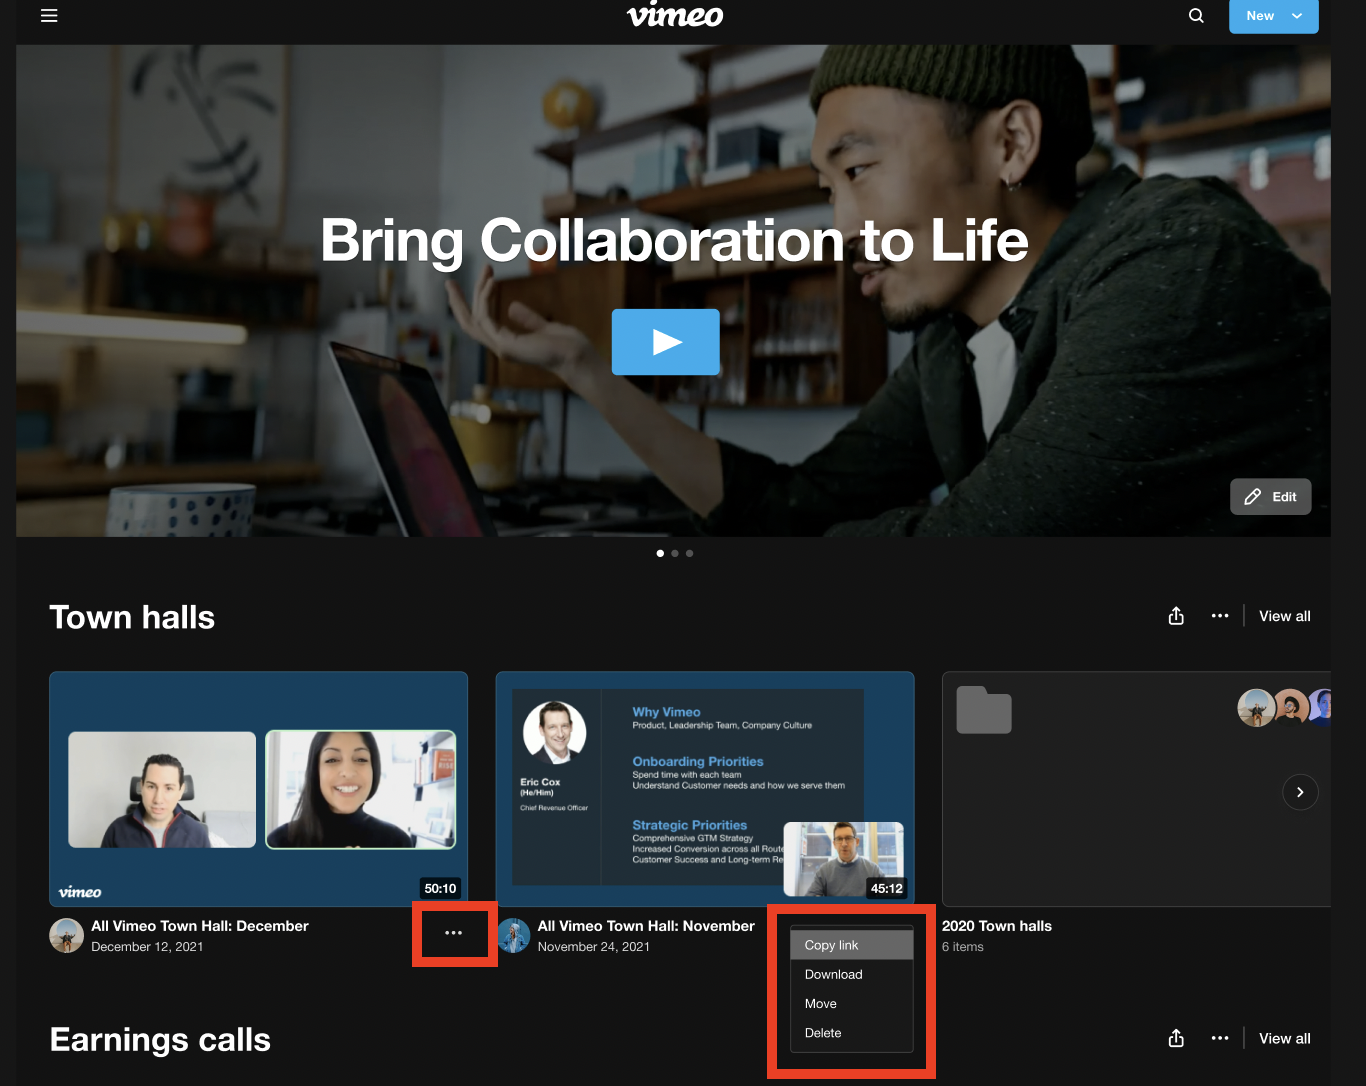
Task: Click the Vimeo logo in header
Action: (675, 15)
